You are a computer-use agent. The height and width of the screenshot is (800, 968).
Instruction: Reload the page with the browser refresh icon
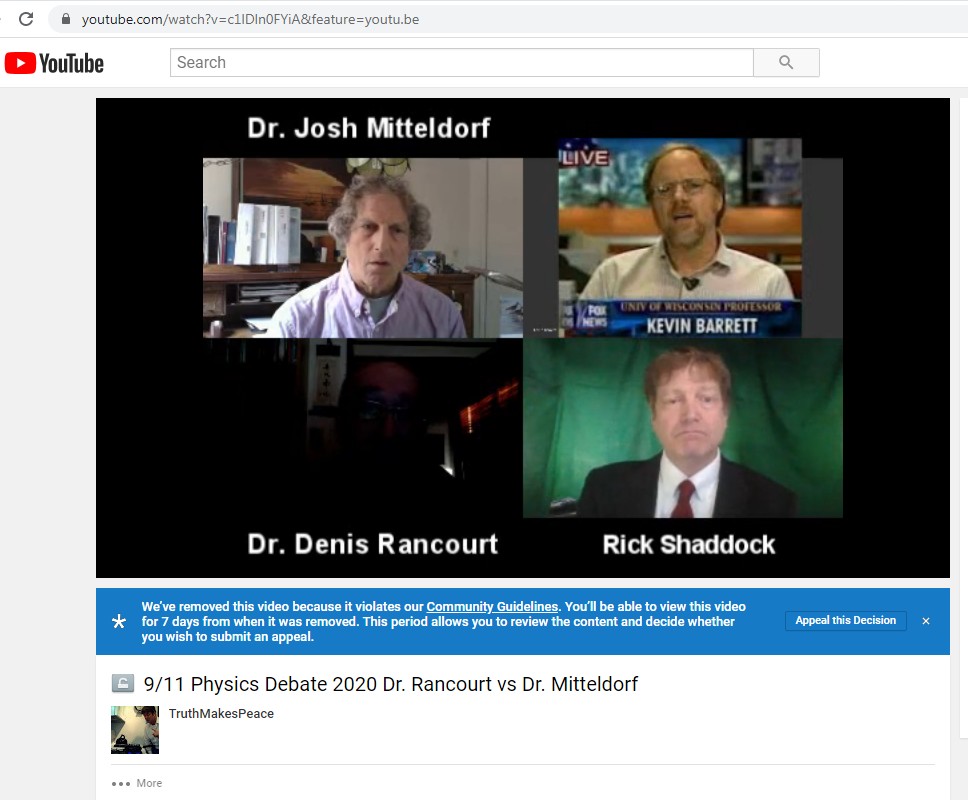pyautogui.click(x=26, y=19)
